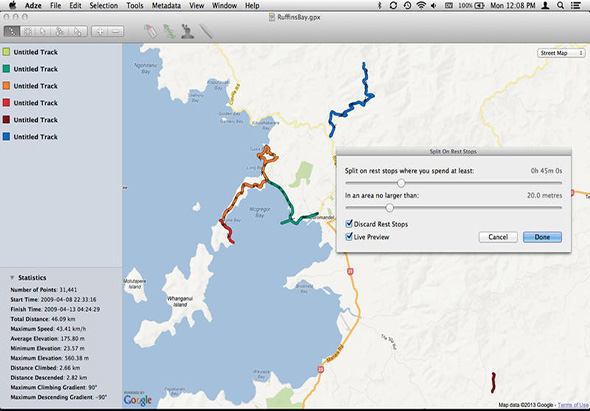Open the user account menu icon
Image resolution: width=590 pixels, height=411 pixels.
[x=545, y=5]
